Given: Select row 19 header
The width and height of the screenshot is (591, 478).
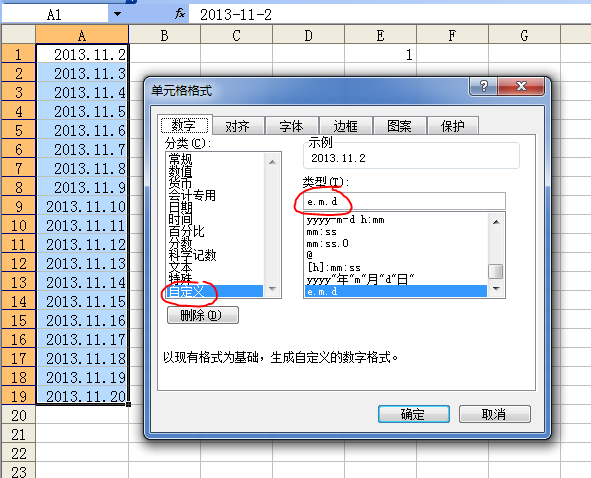Looking at the screenshot, I should [x=18, y=396].
